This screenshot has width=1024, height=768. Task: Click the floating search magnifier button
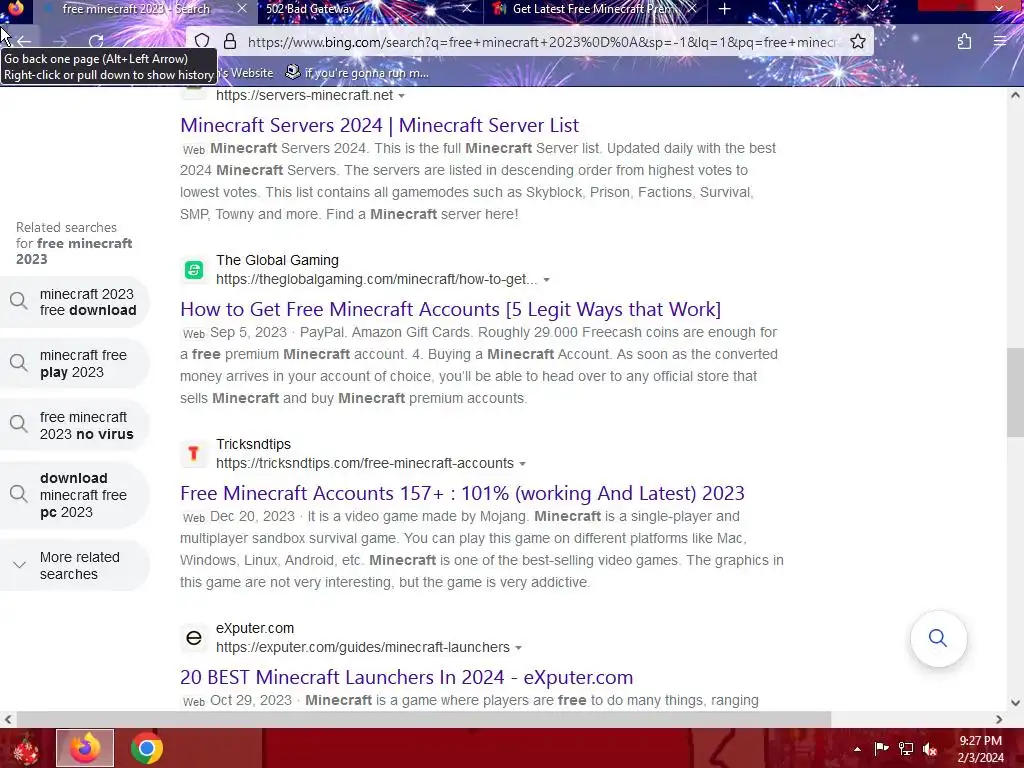tap(938, 638)
